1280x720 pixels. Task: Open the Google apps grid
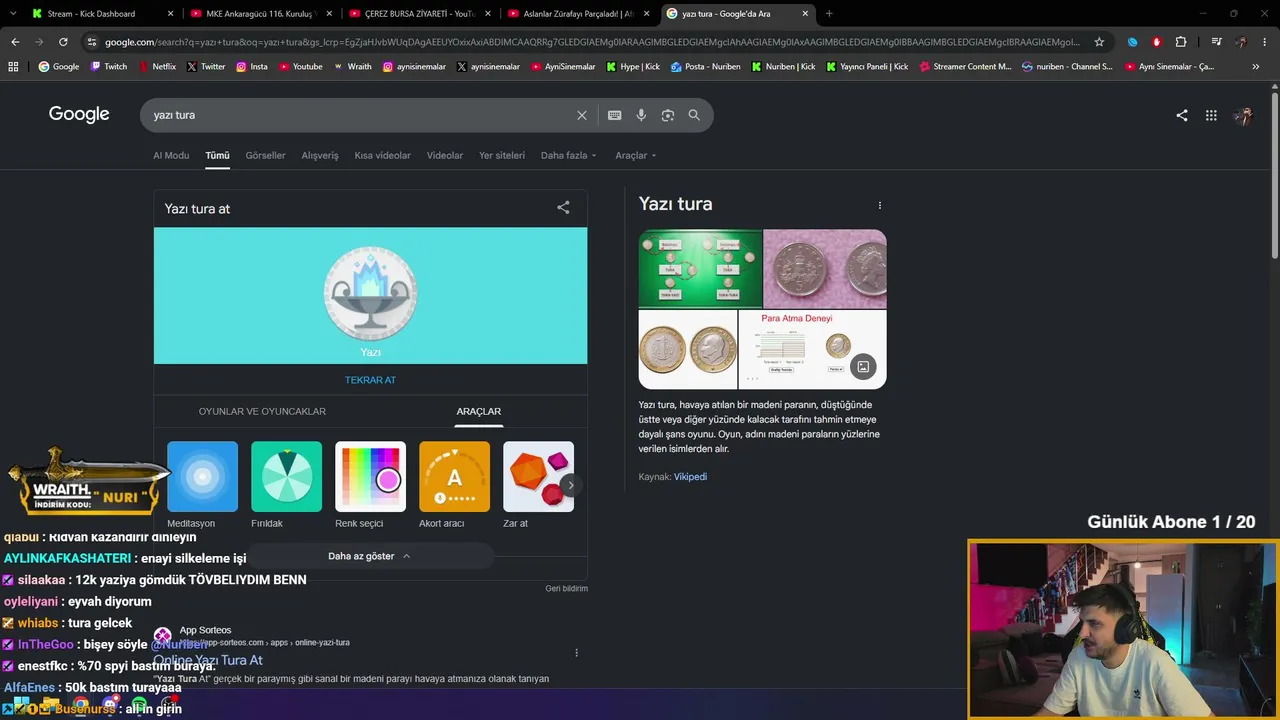pos(1211,115)
